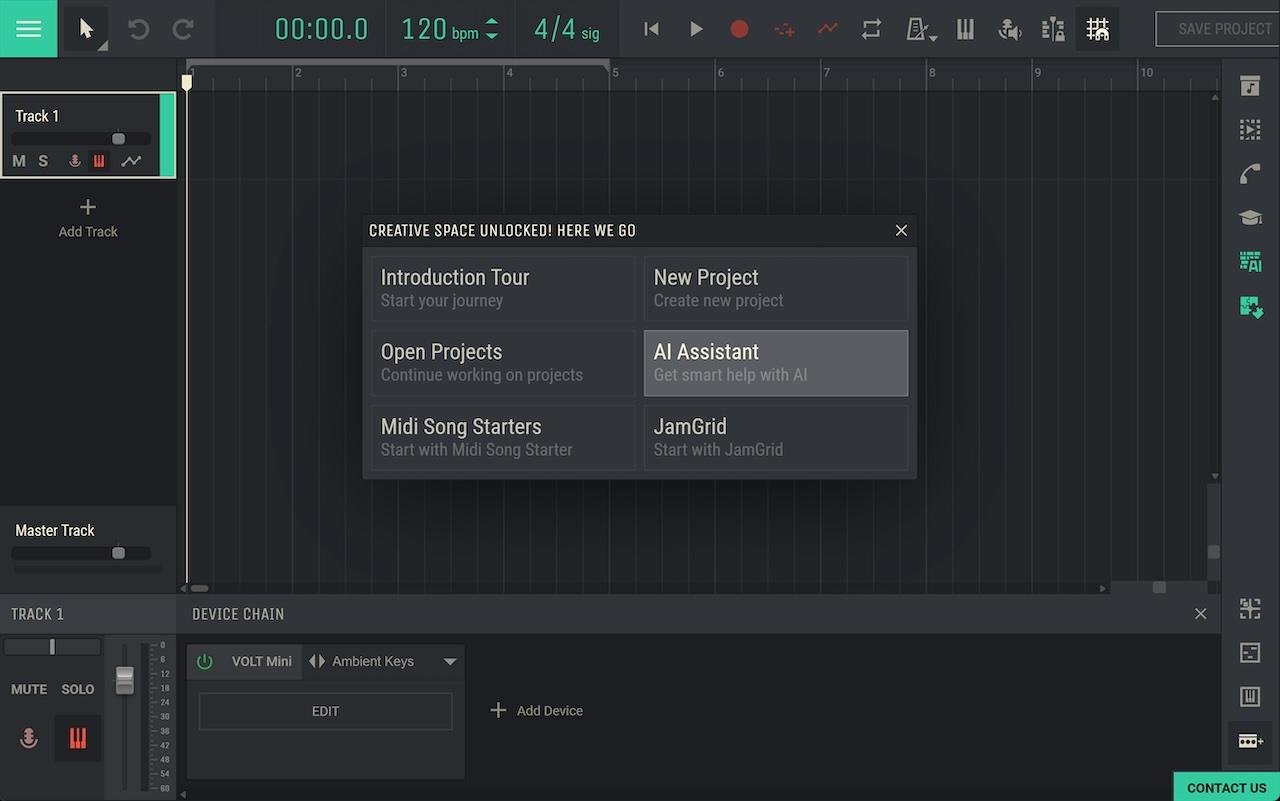This screenshot has width=1280, height=801.
Task: Click the snap-to-grid icon in toolbar
Action: pos(1098,29)
